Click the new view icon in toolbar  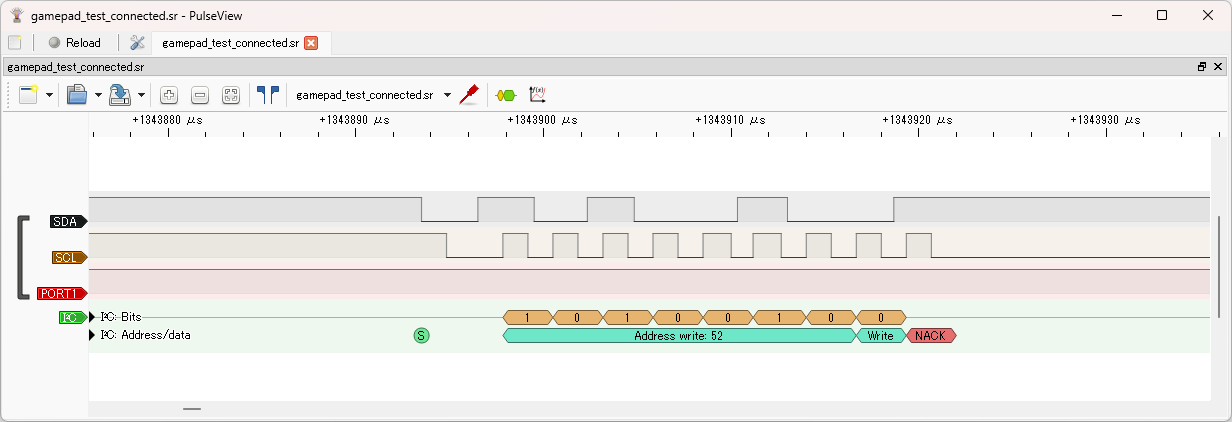28,95
